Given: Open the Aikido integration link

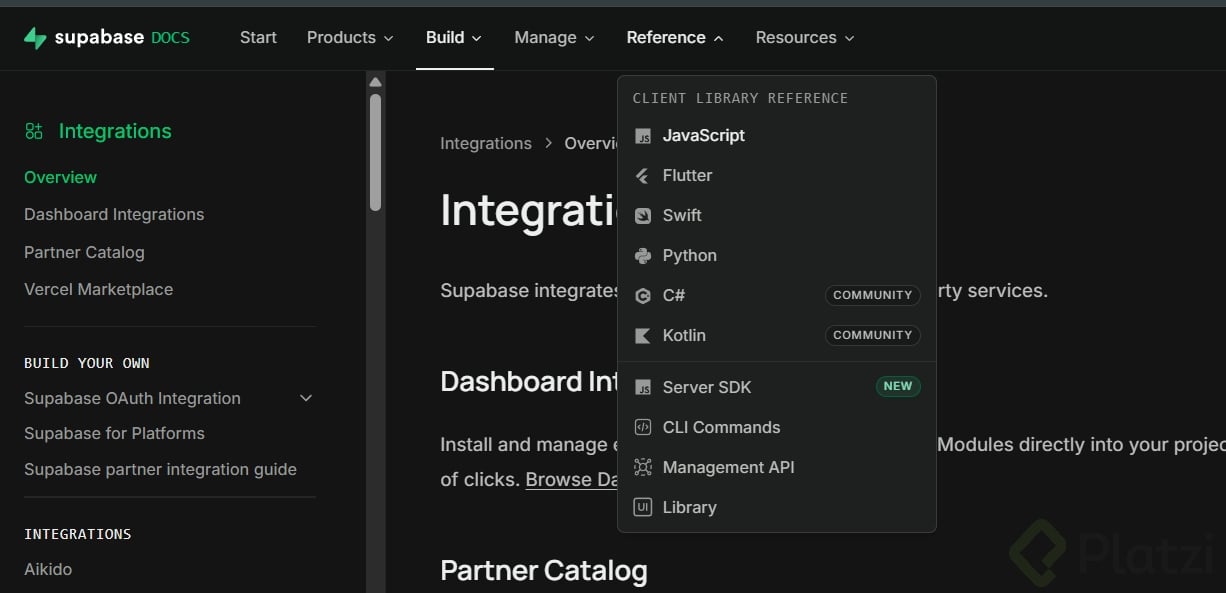Looking at the screenshot, I should coord(48,569).
